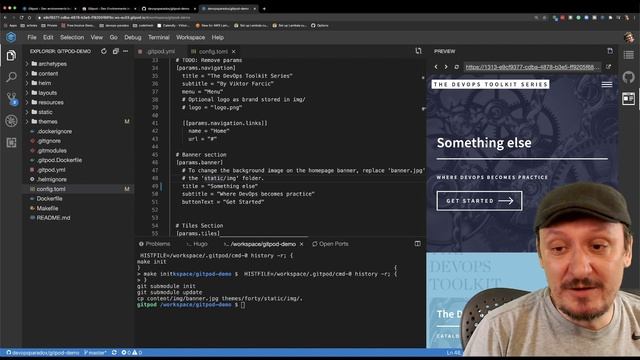The height and width of the screenshot is (360, 640).
Task: Refresh the Explorer file tree
Action: click(104, 51)
